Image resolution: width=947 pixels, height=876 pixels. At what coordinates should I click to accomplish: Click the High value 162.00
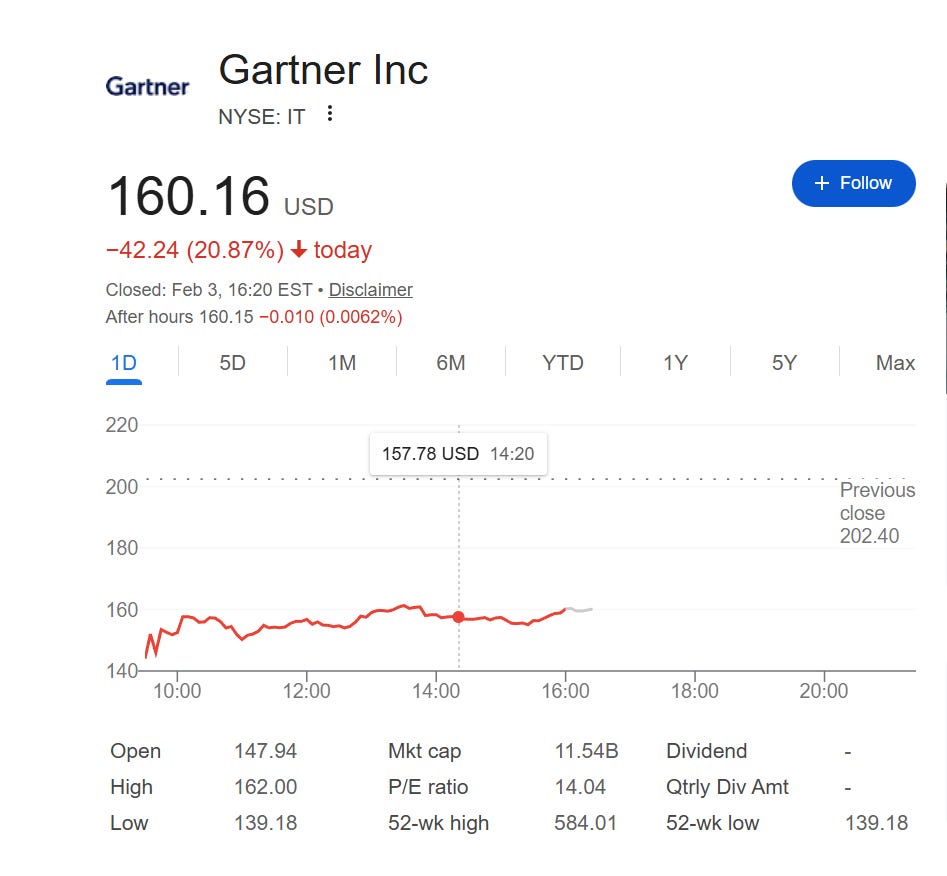pyautogui.click(x=265, y=787)
